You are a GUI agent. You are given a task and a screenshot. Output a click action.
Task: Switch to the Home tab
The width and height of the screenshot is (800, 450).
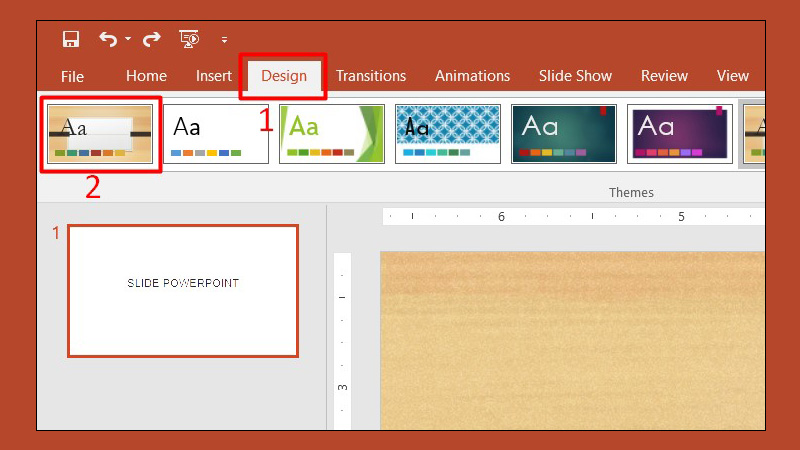[x=146, y=76]
